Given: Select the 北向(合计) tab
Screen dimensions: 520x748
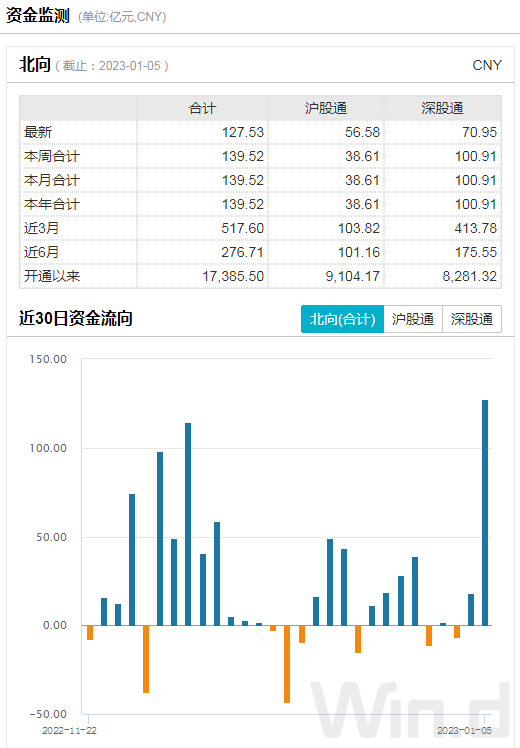Looking at the screenshot, I should pyautogui.click(x=342, y=319).
